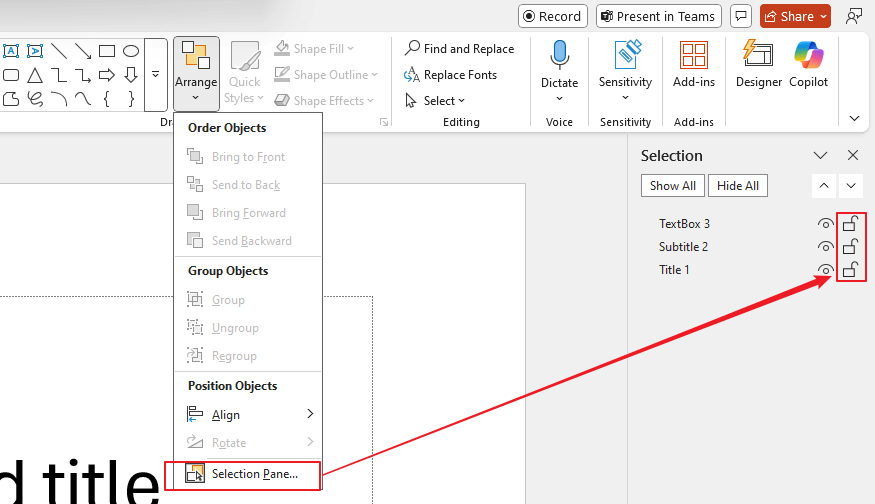Move selected object down in order

(x=850, y=186)
